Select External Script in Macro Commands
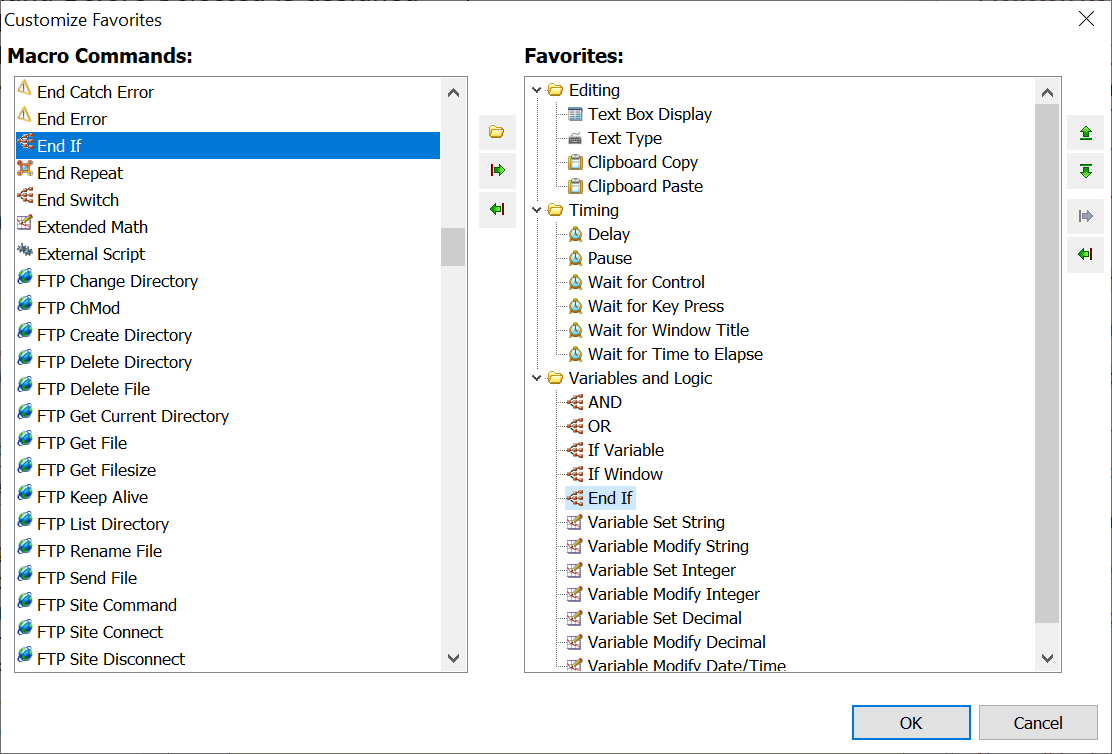 click(x=91, y=254)
